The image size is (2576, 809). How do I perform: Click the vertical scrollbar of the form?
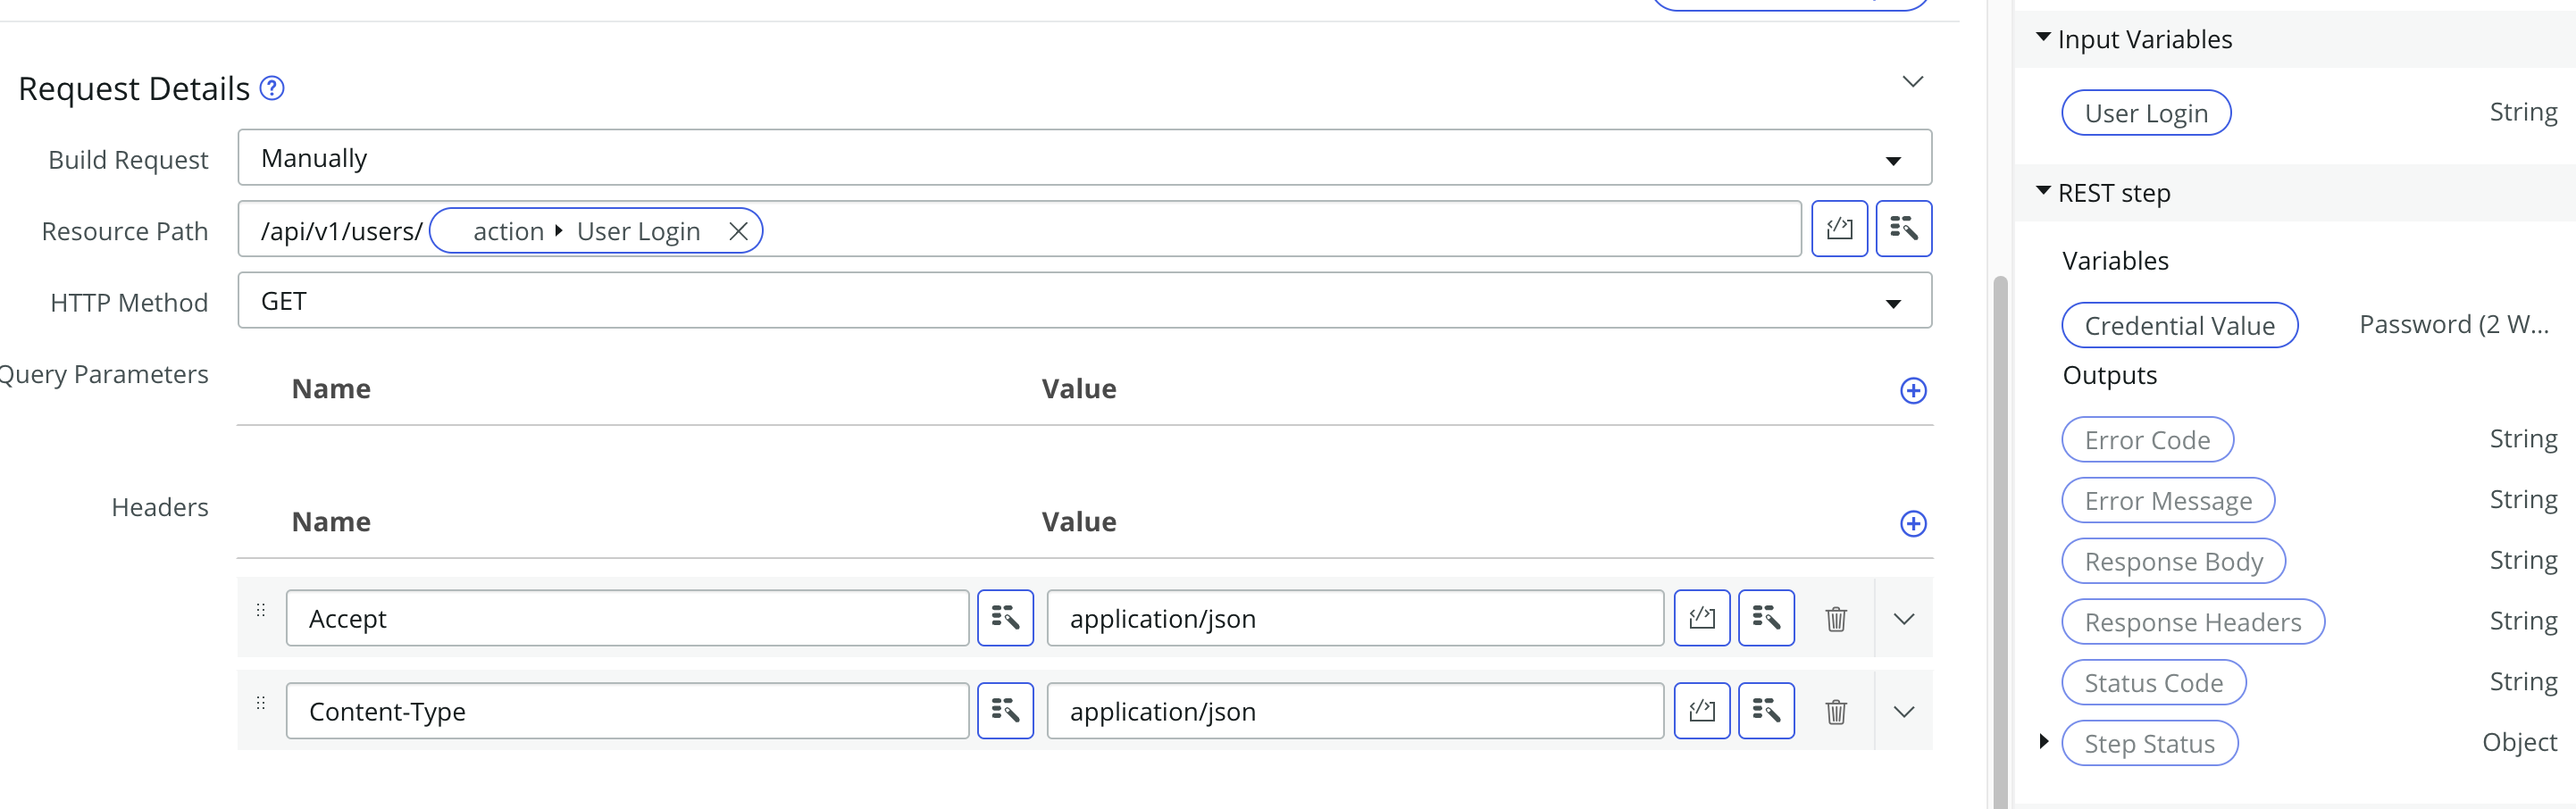point(2000,540)
